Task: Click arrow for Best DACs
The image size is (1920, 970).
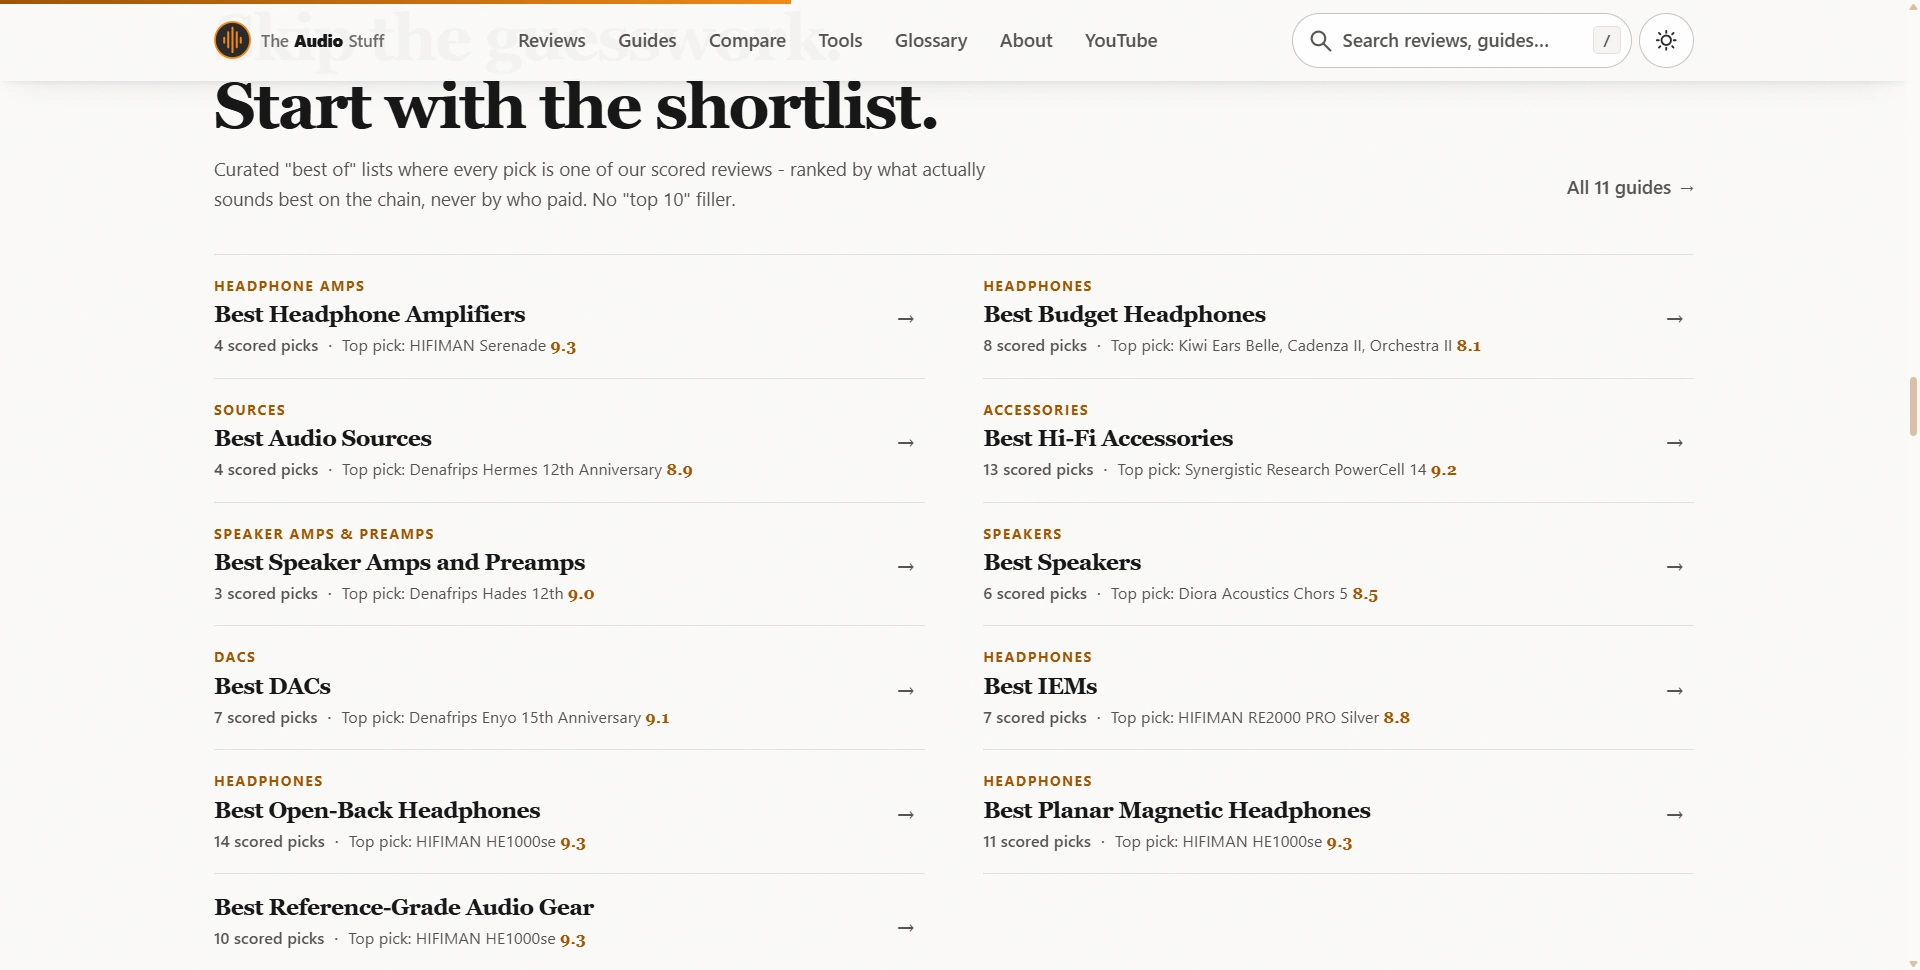Action: click(906, 690)
